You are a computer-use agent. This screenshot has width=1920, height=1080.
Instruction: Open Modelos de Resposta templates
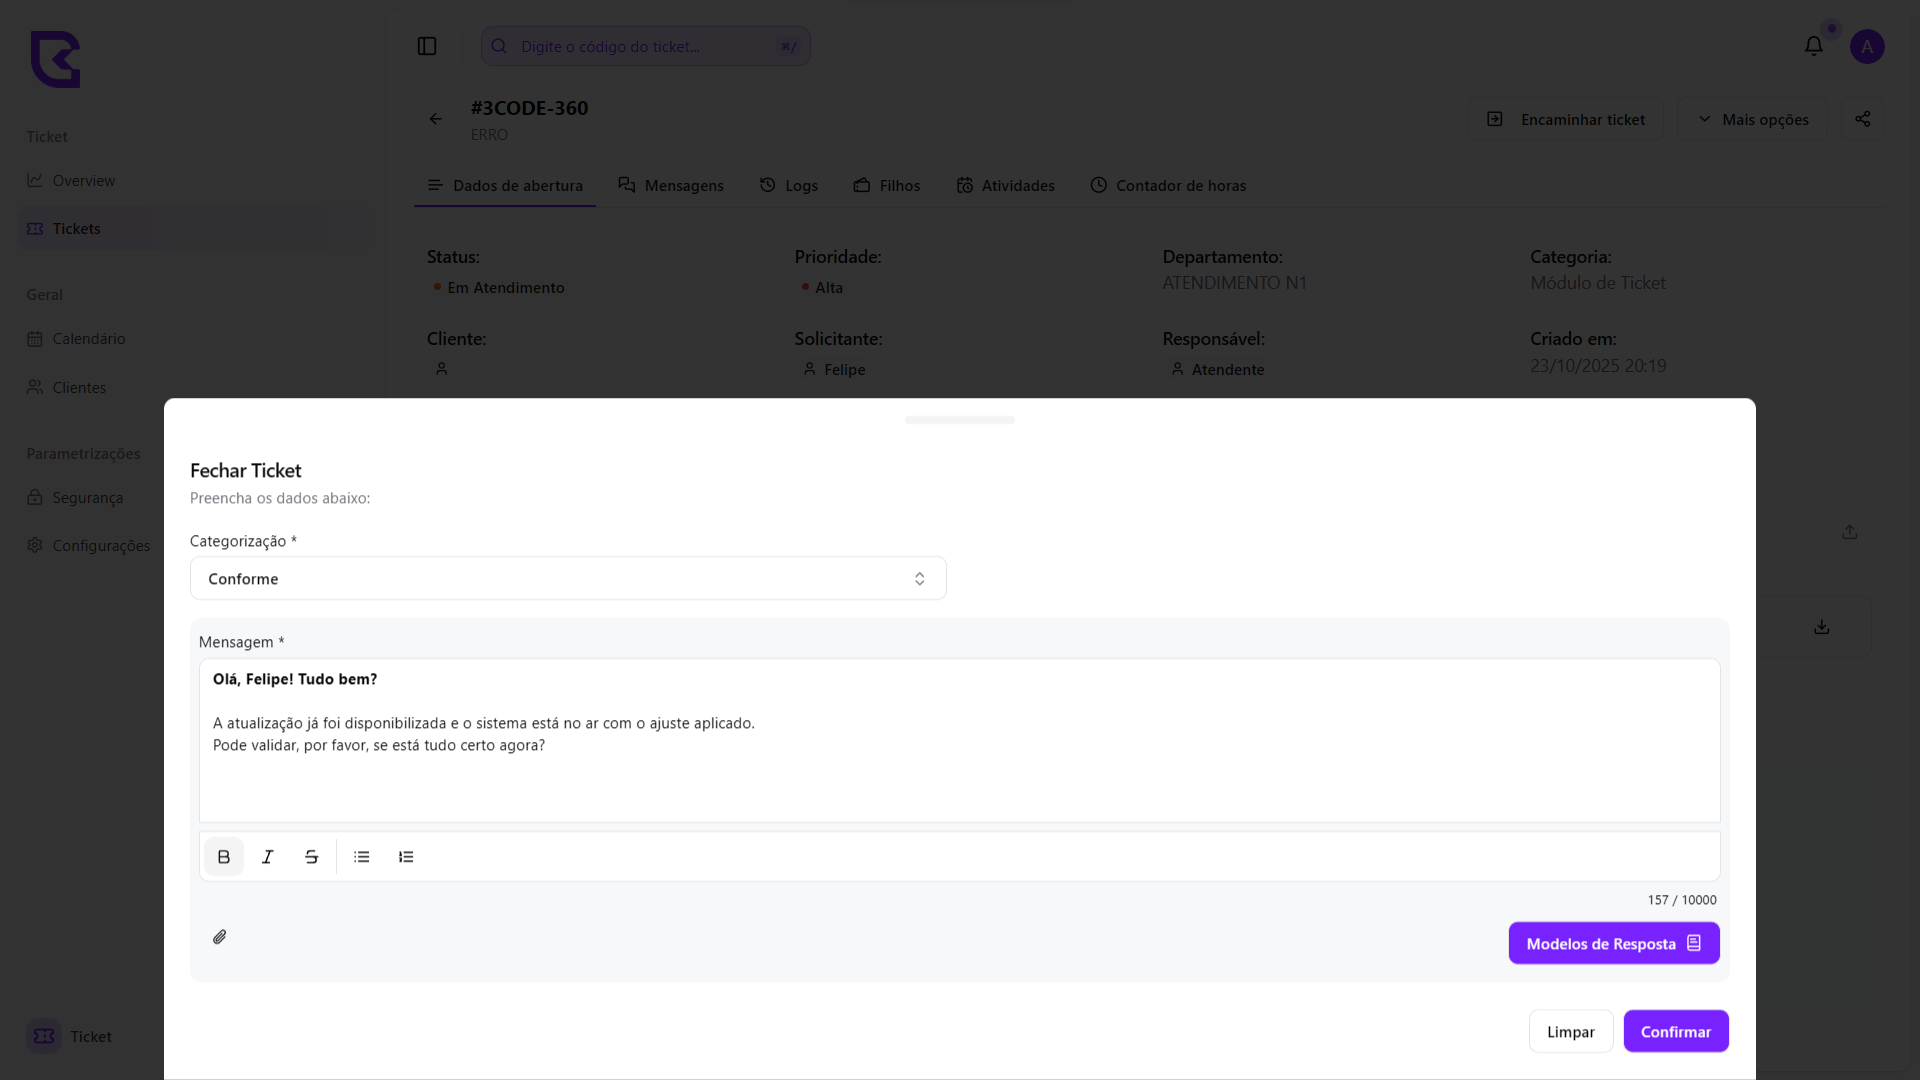tap(1613, 944)
